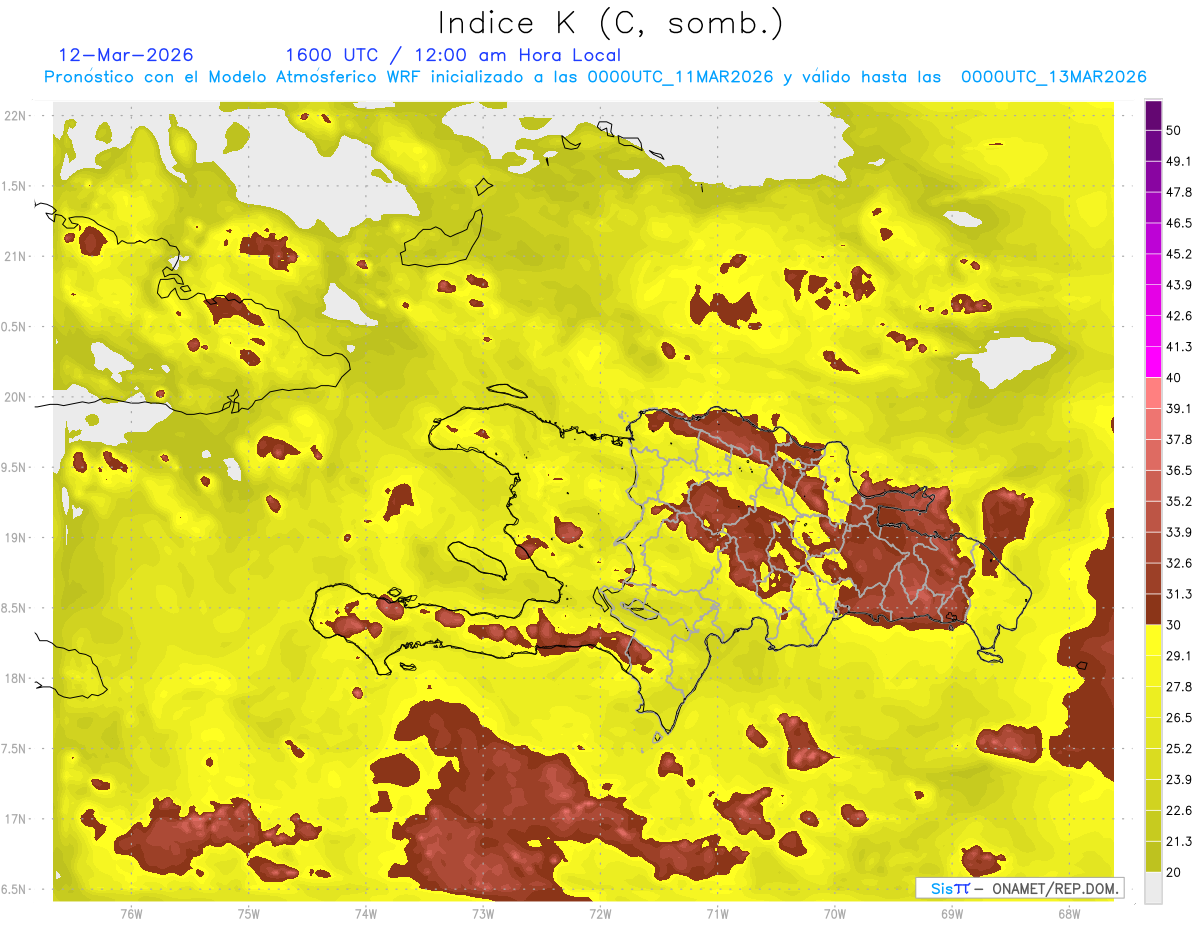Click the 74W longitude label
This screenshot has height=927, width=1200.
366,913
